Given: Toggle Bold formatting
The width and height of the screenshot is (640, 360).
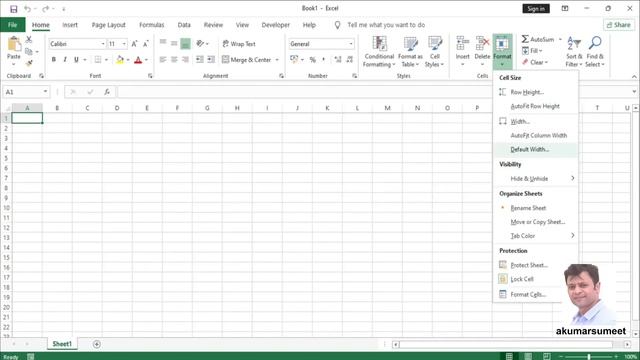Looking at the screenshot, I should coord(53,60).
